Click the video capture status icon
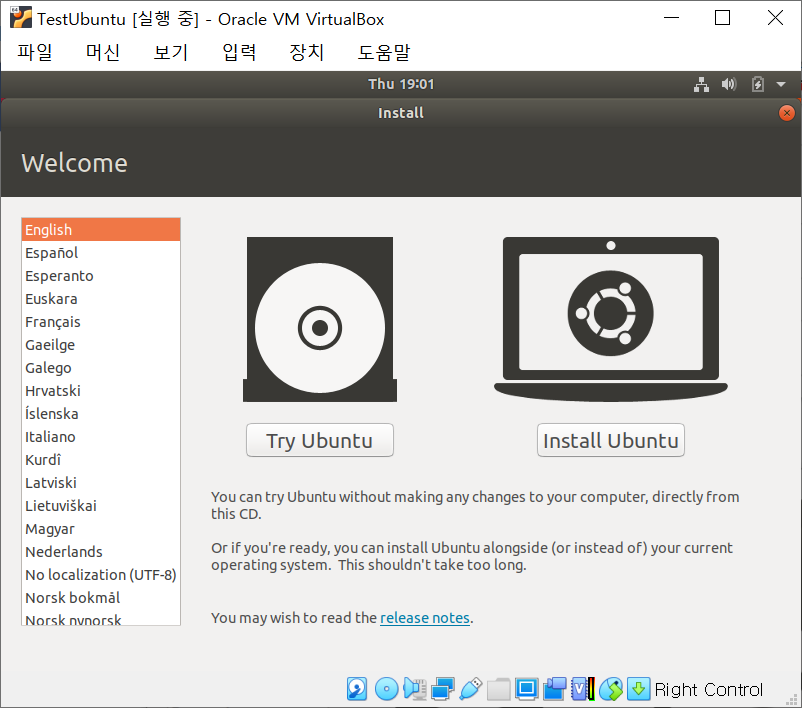The width and height of the screenshot is (802, 708). [554, 689]
